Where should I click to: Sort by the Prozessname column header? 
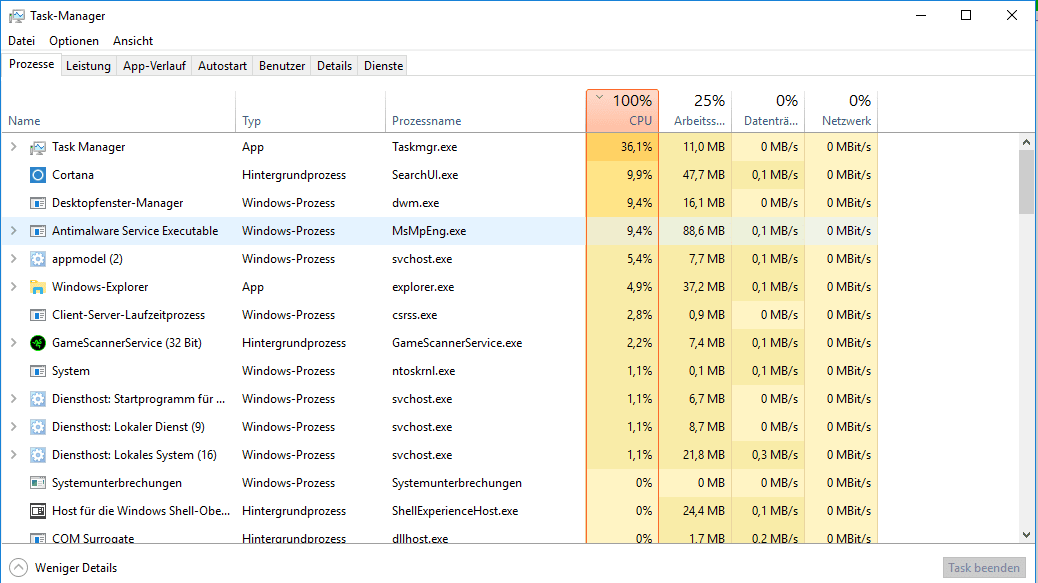485,111
